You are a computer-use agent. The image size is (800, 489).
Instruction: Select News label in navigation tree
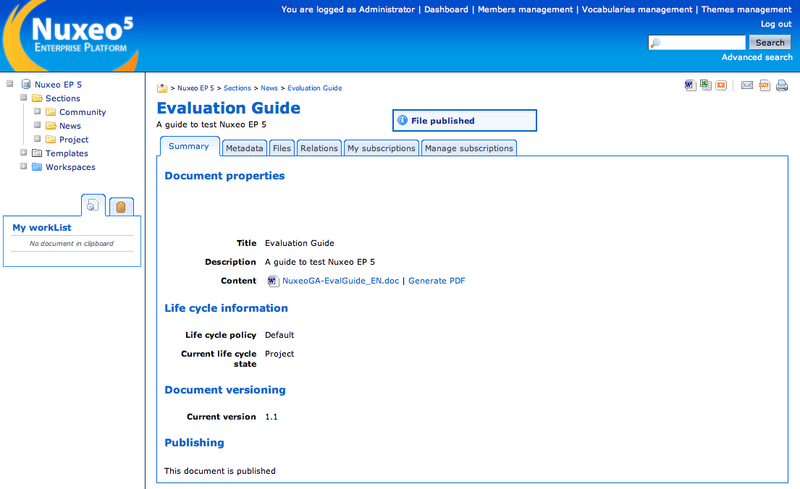(70, 126)
